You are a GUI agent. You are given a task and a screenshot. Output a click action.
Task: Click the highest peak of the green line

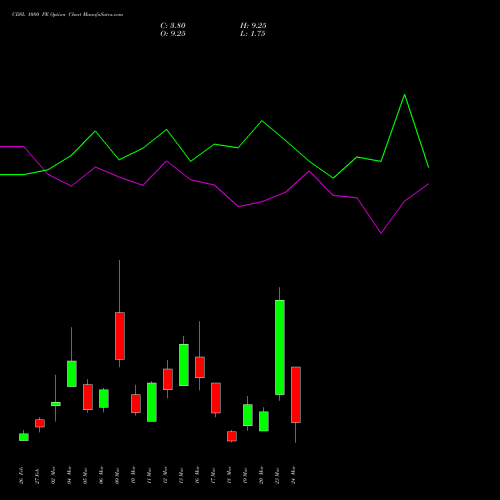pyautogui.click(x=405, y=95)
